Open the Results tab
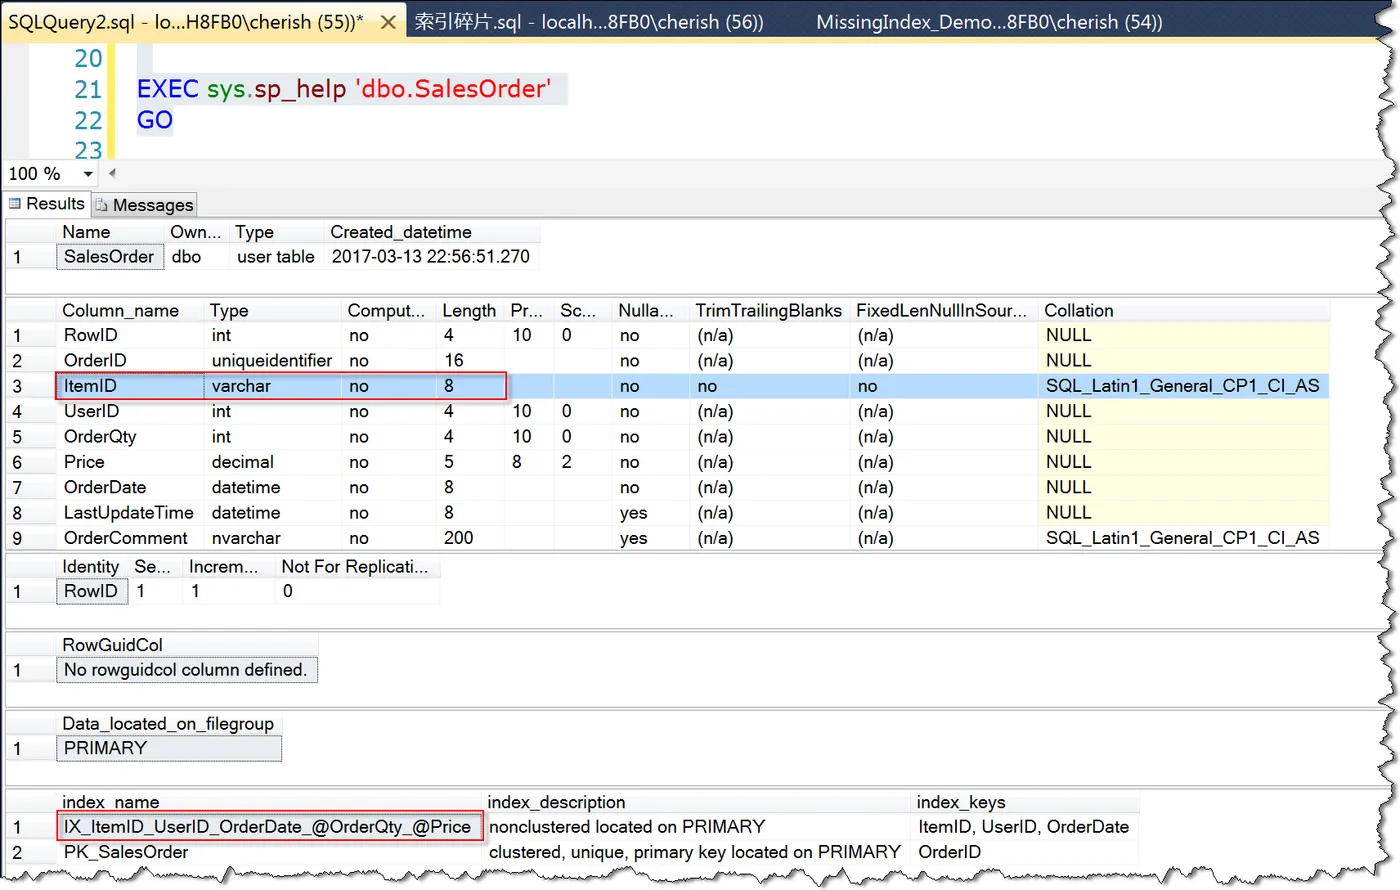This screenshot has width=1400, height=890. (x=46, y=204)
